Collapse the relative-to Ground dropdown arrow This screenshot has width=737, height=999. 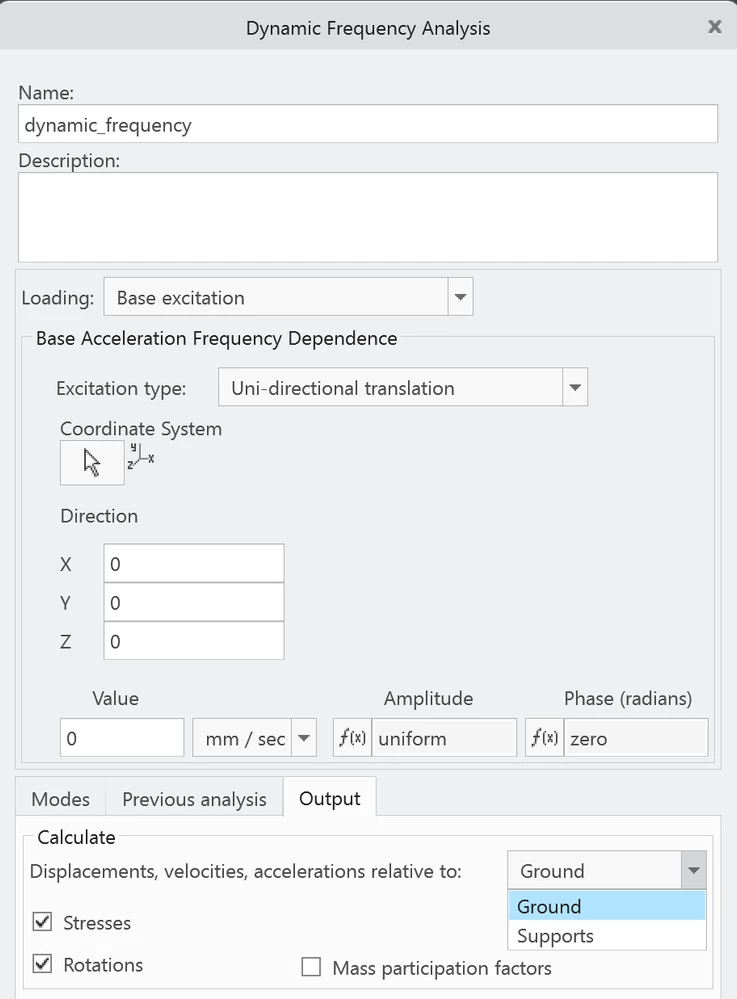tap(693, 870)
